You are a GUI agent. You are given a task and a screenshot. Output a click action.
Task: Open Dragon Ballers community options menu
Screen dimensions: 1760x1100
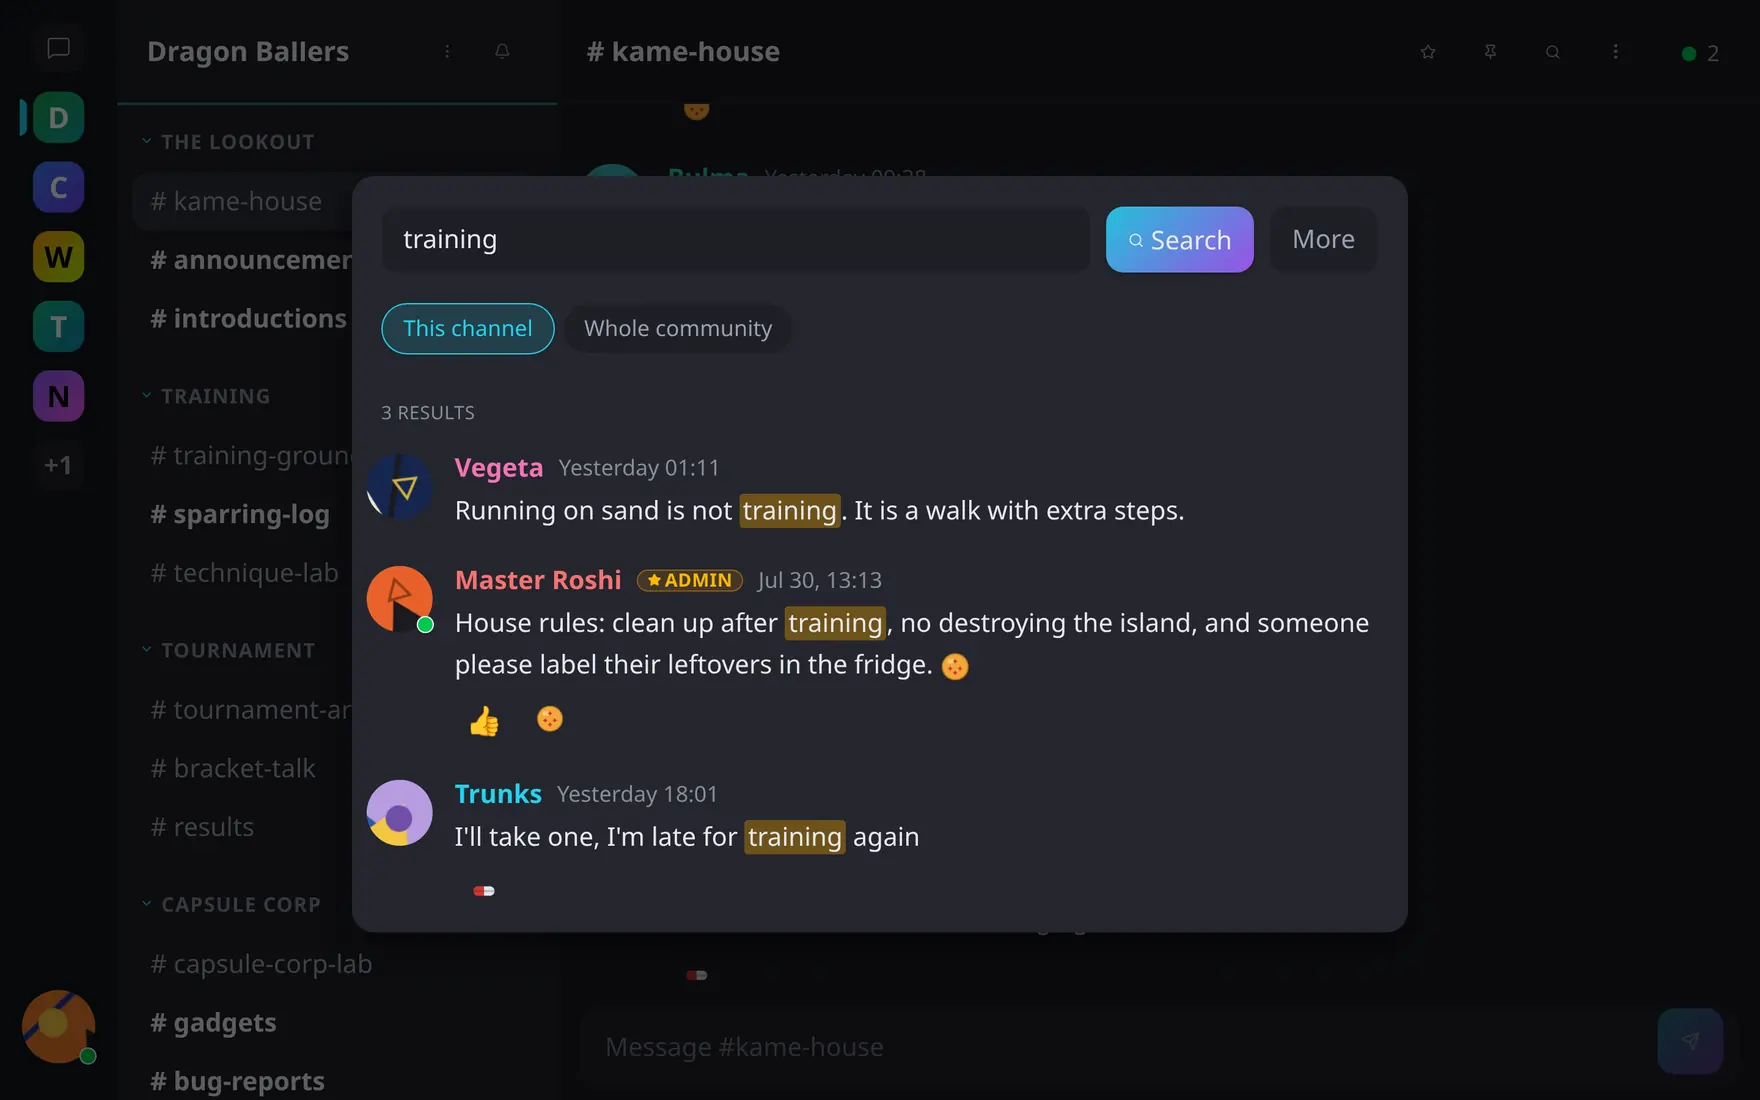[447, 51]
